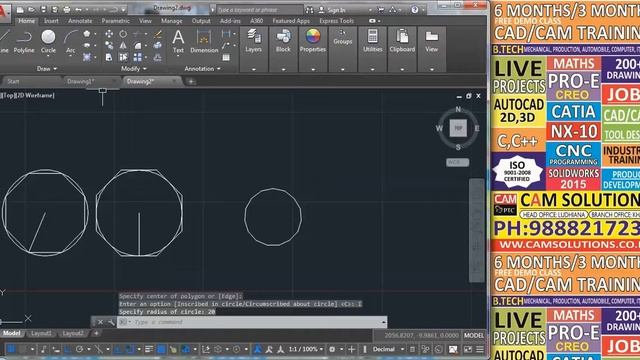
Task: Open the Block panel dropdown
Action: (283, 69)
